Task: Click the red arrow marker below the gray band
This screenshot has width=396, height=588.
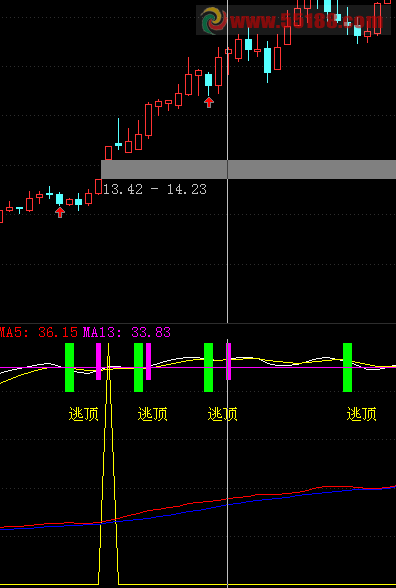Action: (x=60, y=212)
